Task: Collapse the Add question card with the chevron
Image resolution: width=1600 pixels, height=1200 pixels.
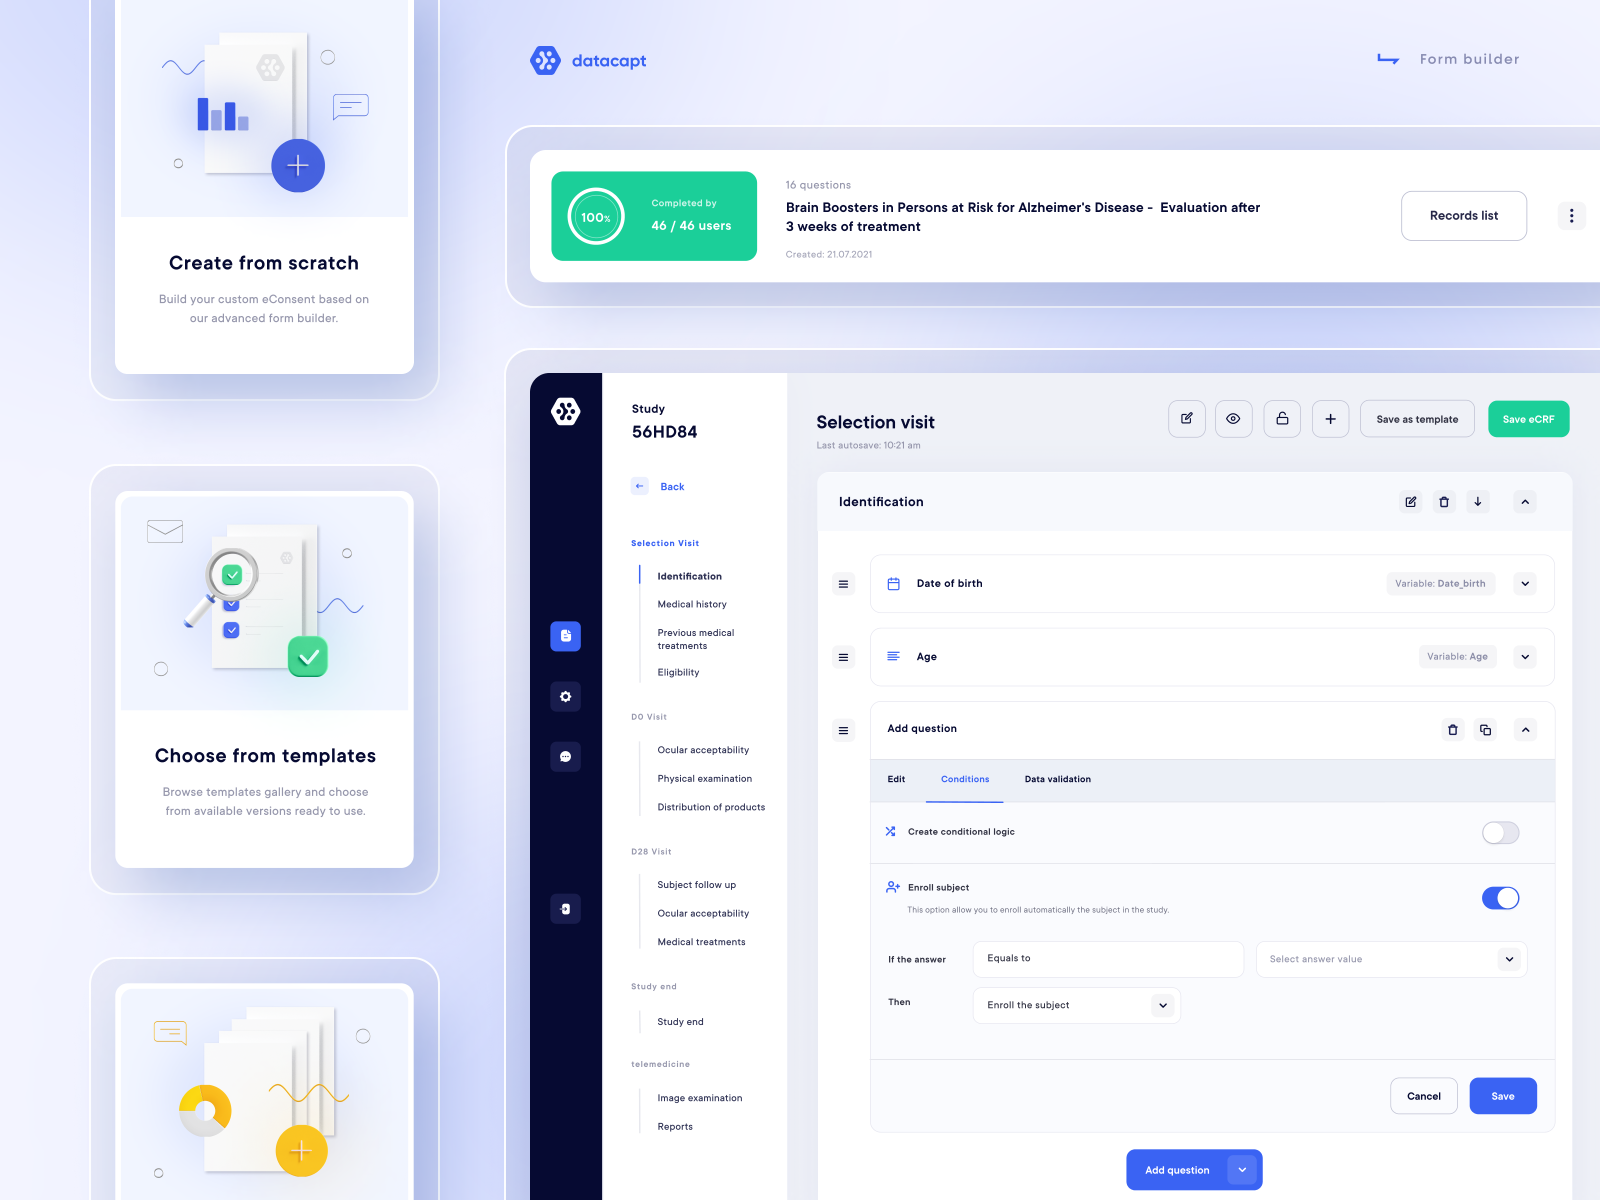Action: (x=1525, y=730)
